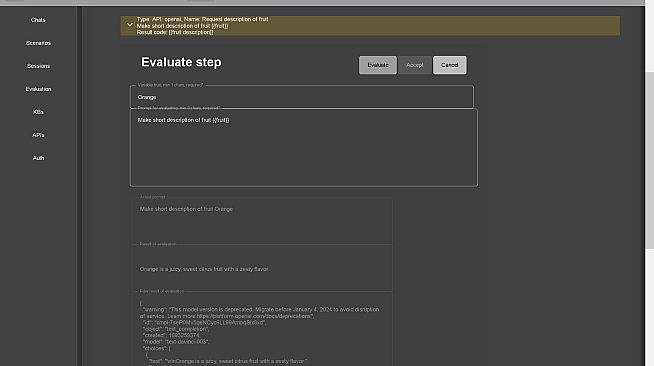Click the '"model": "text-davinci-003"' line
This screenshot has height=366, width=654.
click(176, 341)
